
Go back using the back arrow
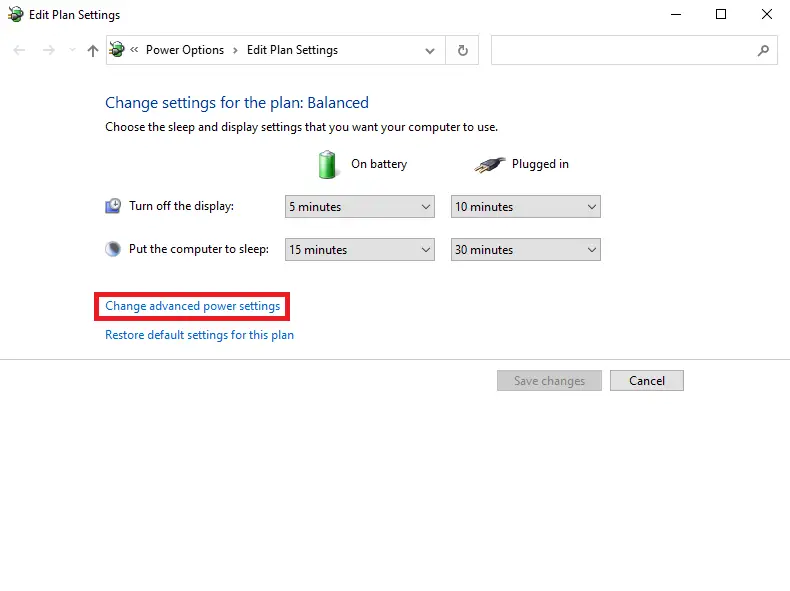[x=19, y=50]
